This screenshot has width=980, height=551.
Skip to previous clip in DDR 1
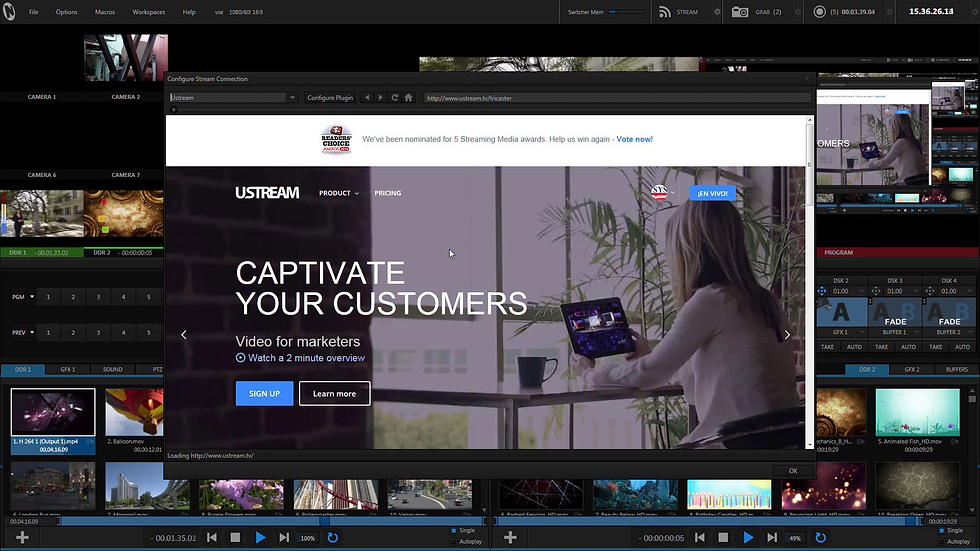click(x=212, y=537)
